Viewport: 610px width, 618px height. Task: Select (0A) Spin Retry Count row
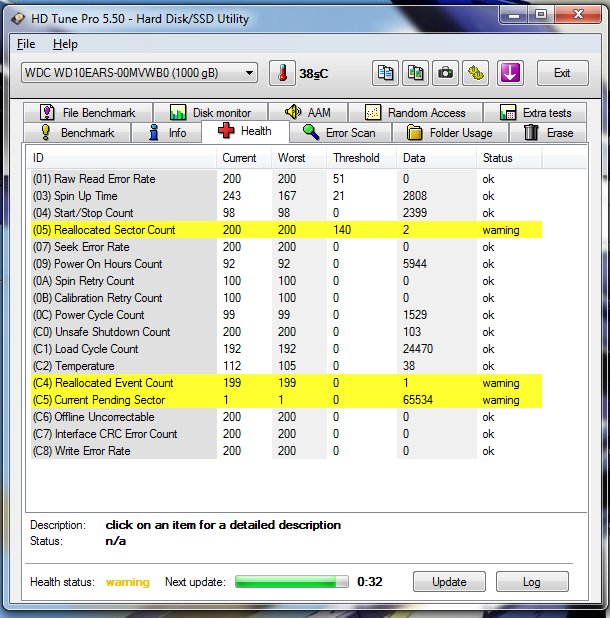pyautogui.click(x=286, y=281)
